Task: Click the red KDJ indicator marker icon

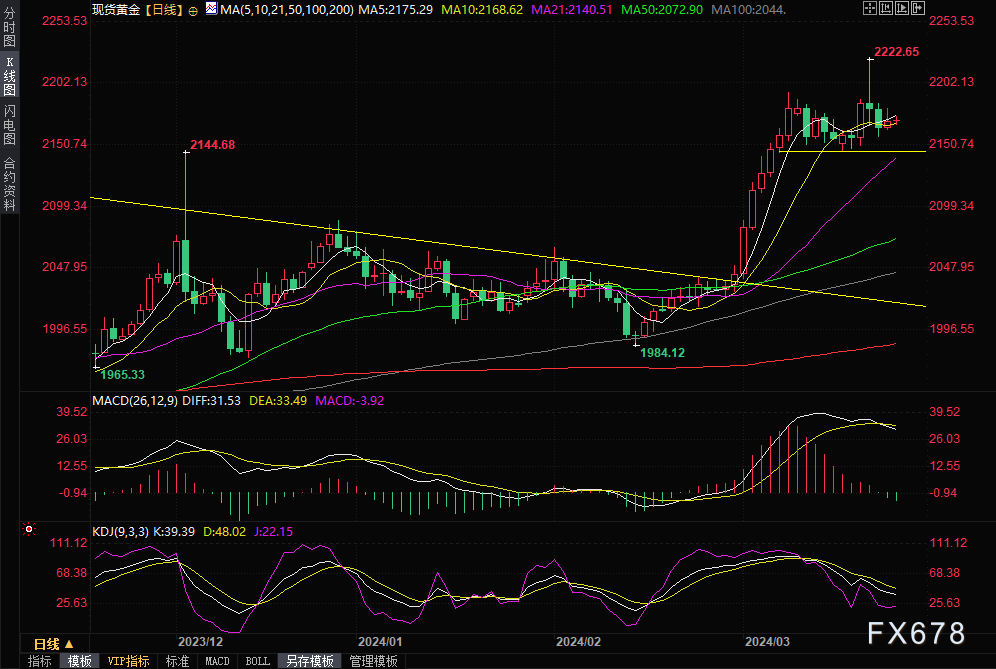Action: tap(29, 529)
